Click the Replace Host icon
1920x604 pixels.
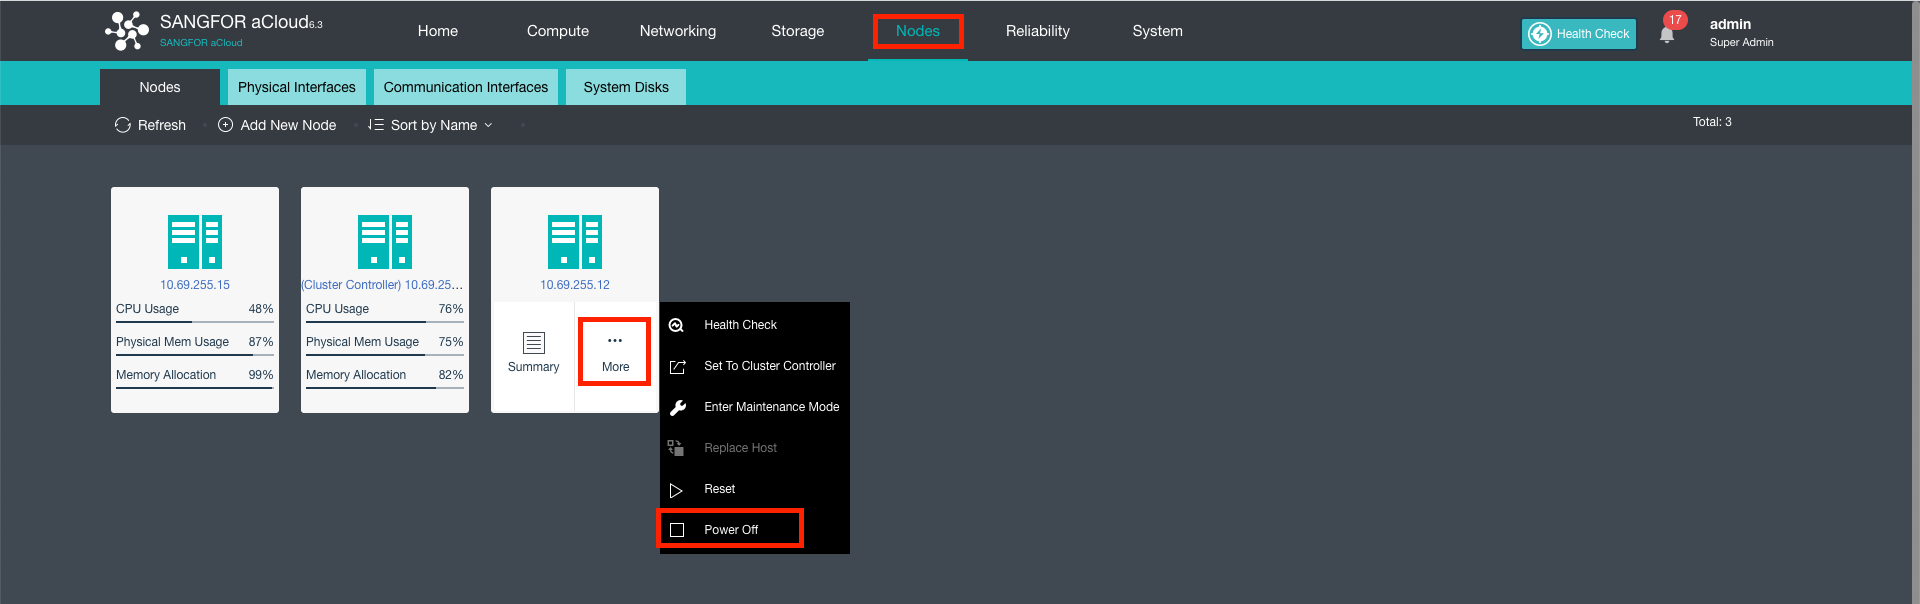pos(676,448)
